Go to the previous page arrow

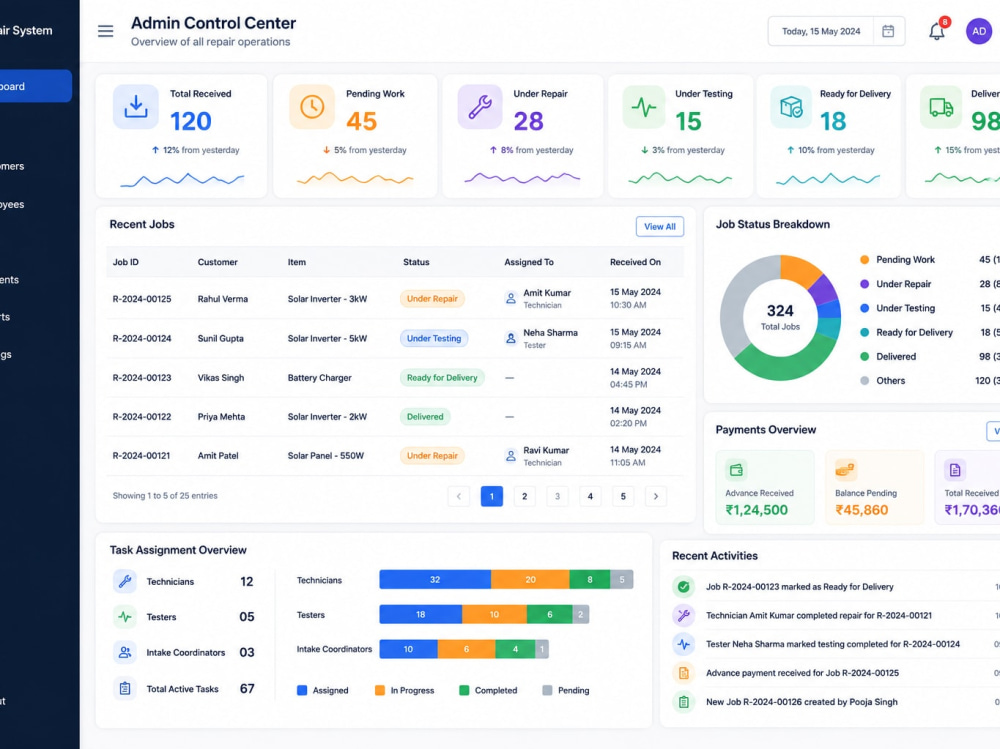459,496
